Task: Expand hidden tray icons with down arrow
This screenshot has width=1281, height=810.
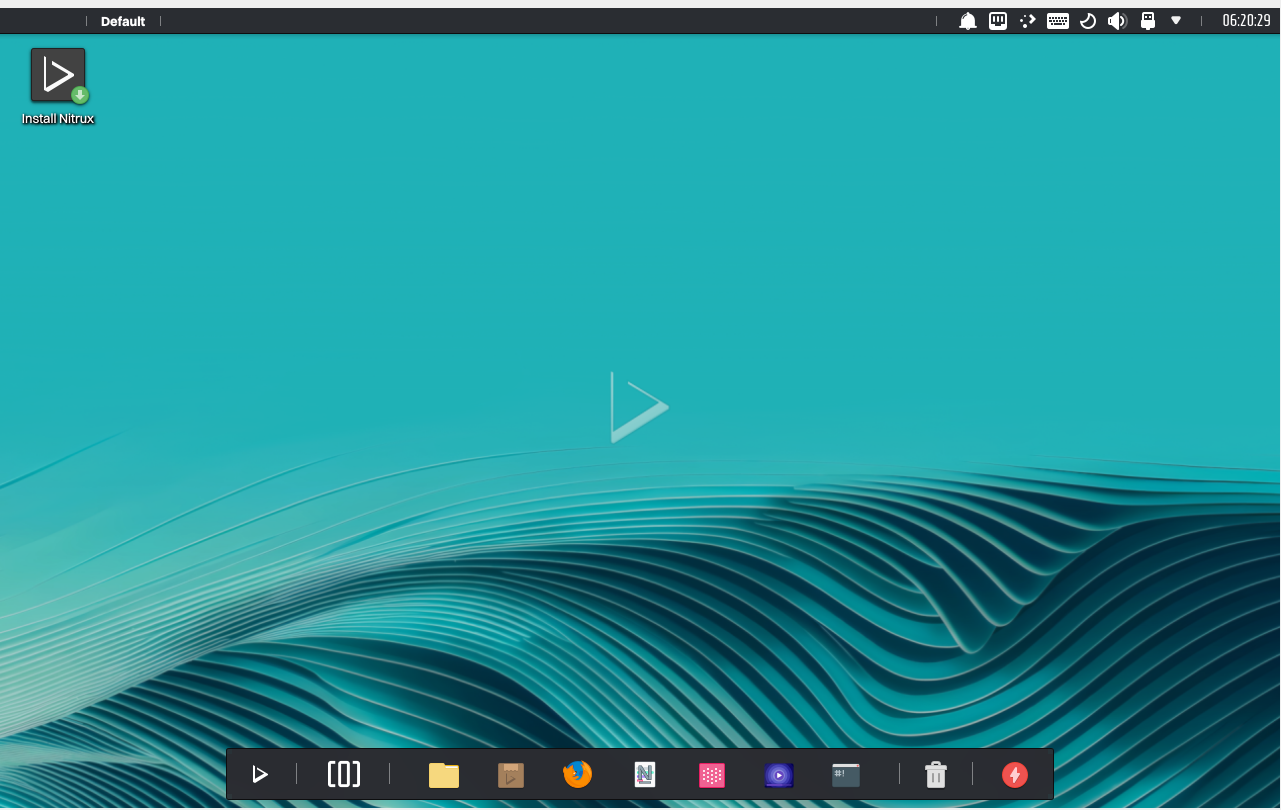Action: (x=1177, y=21)
